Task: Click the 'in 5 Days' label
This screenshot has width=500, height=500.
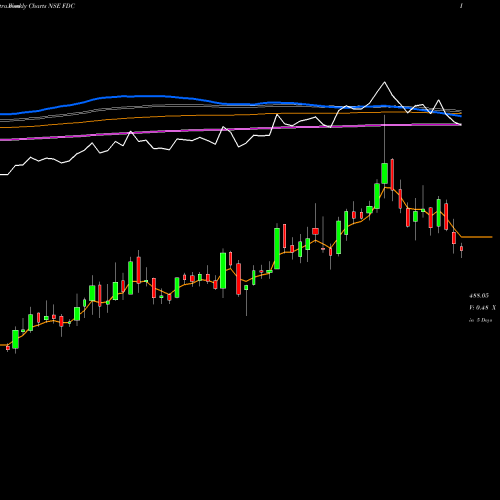Action: (480, 320)
